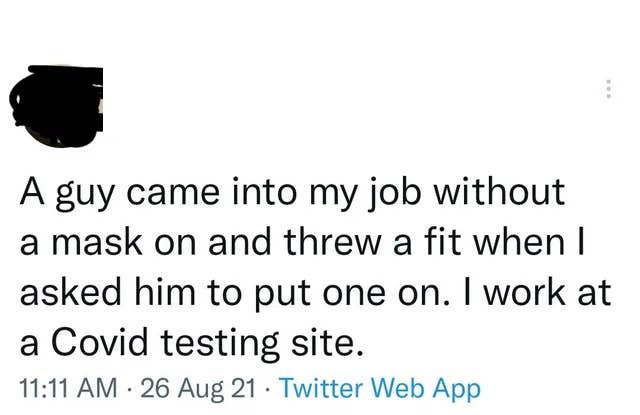Screen dimensions: 640x415
Task: Click the 26 Aug 21 date
Action: pyautogui.click(x=198, y=388)
